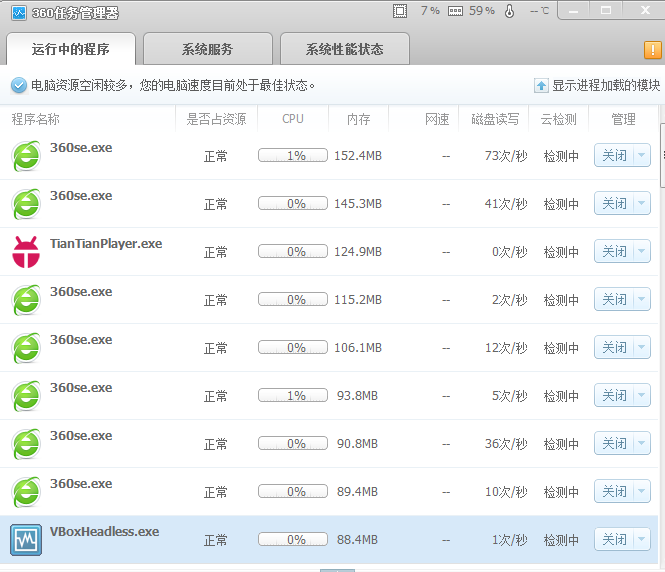This screenshot has height=572, width=665.
Task: Click 正常 status in the VBoxHeadless.exe row
Action: pos(215,540)
